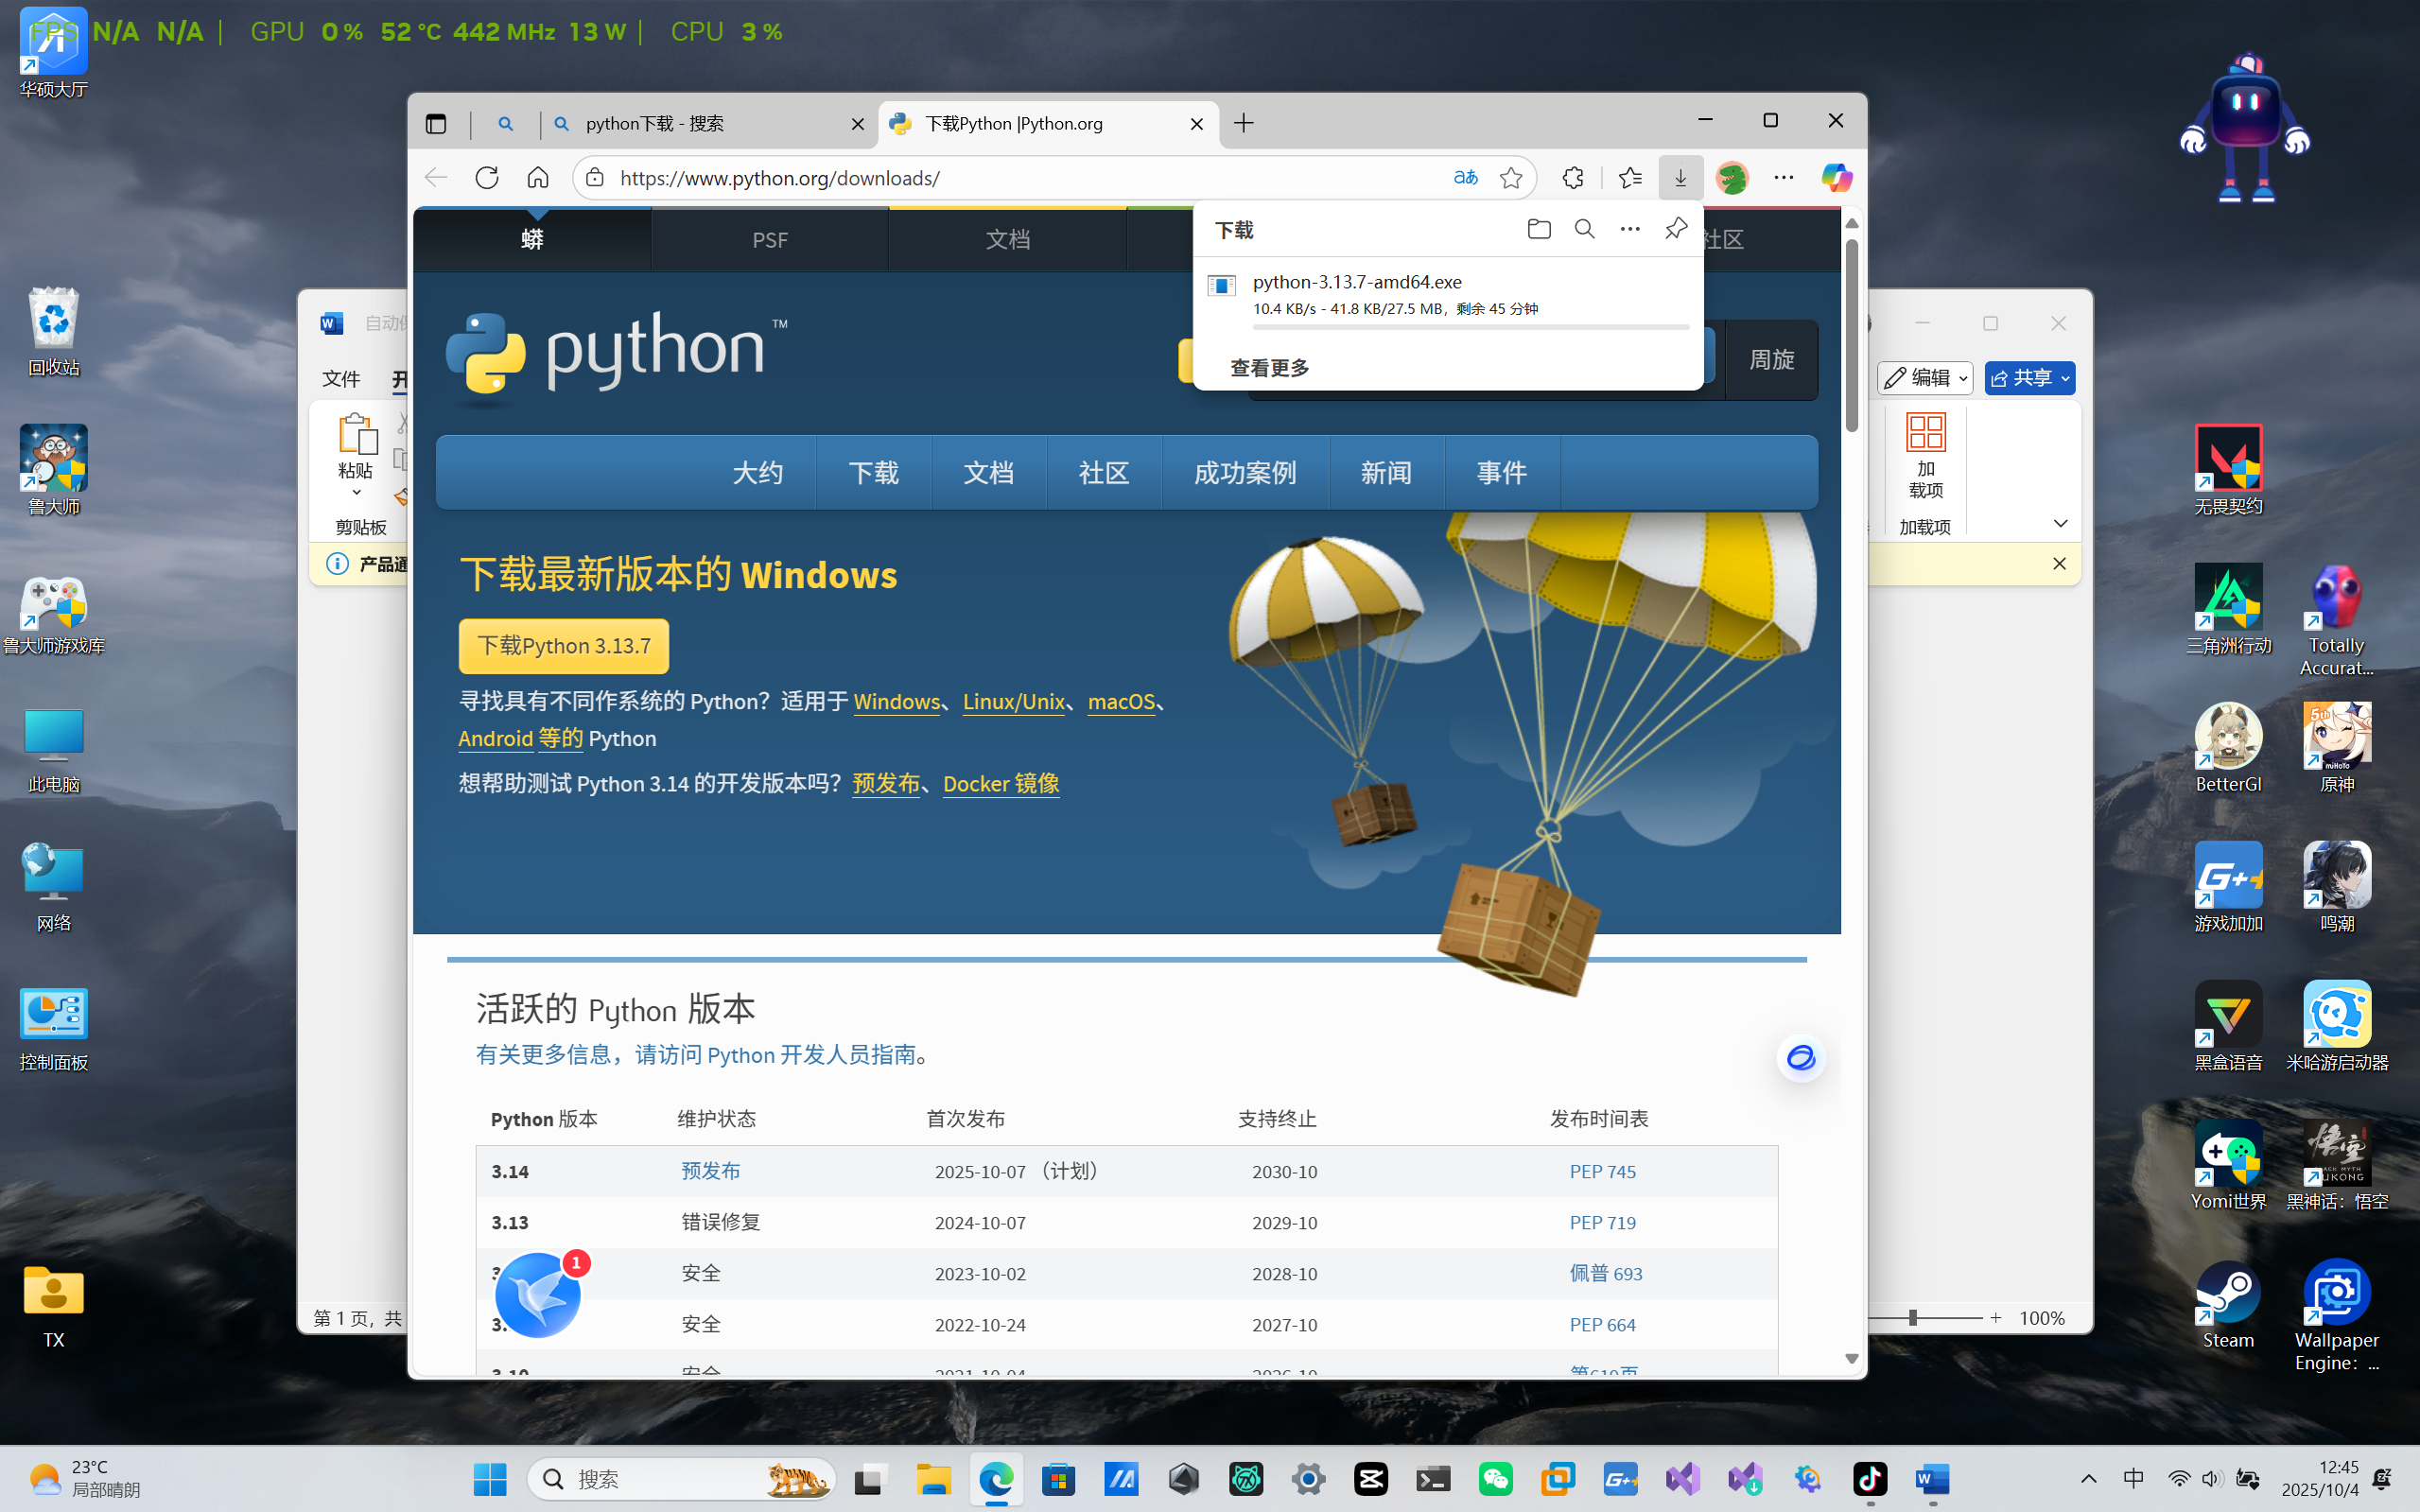Image resolution: width=2420 pixels, height=1512 pixels.
Task: Toggle the translate page icon in address bar
Action: [1464, 177]
